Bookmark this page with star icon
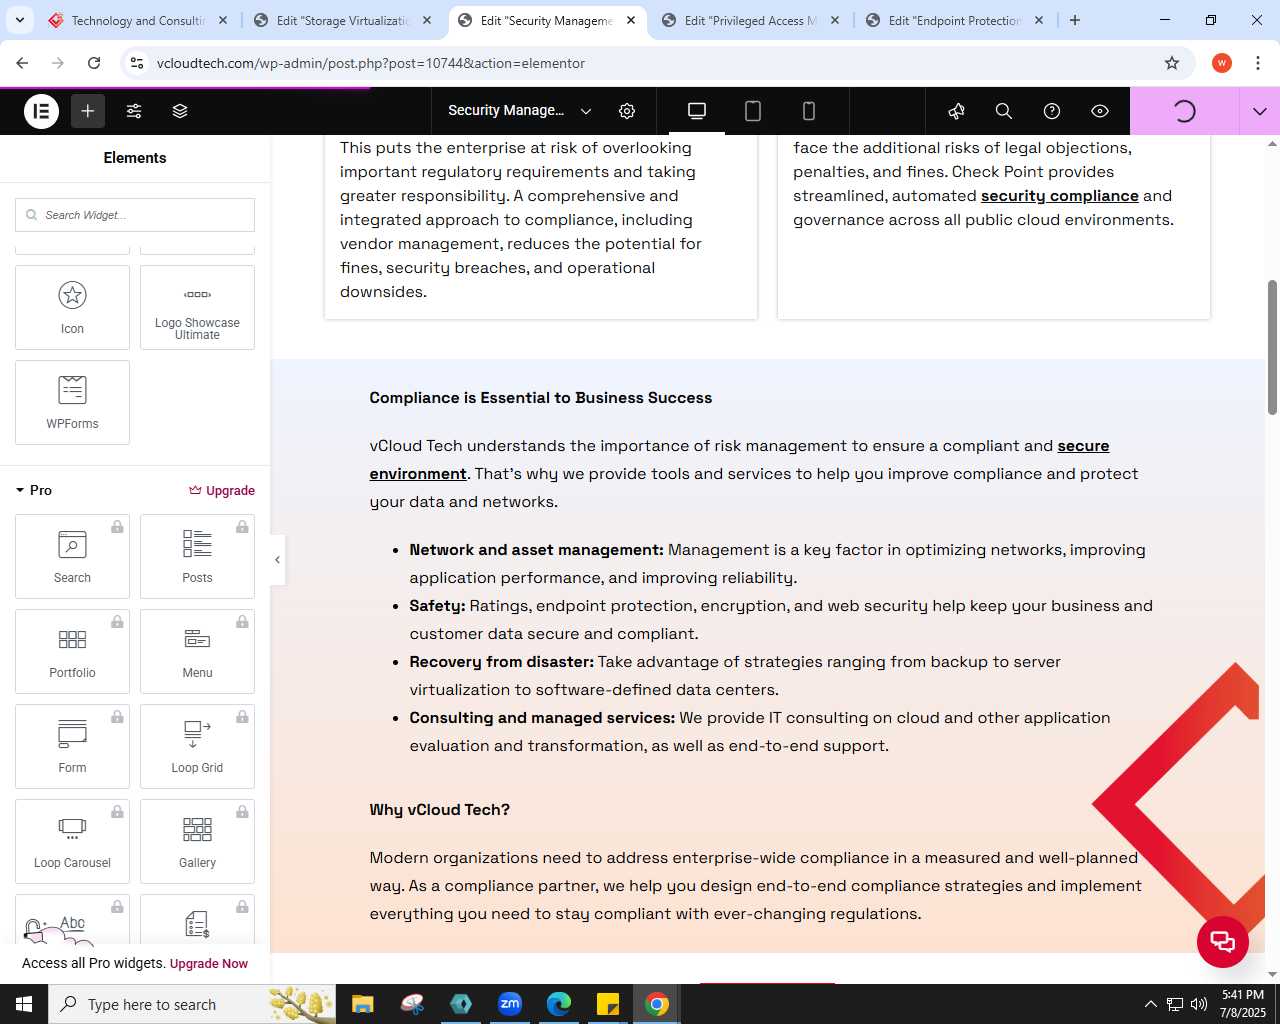 (x=1172, y=63)
